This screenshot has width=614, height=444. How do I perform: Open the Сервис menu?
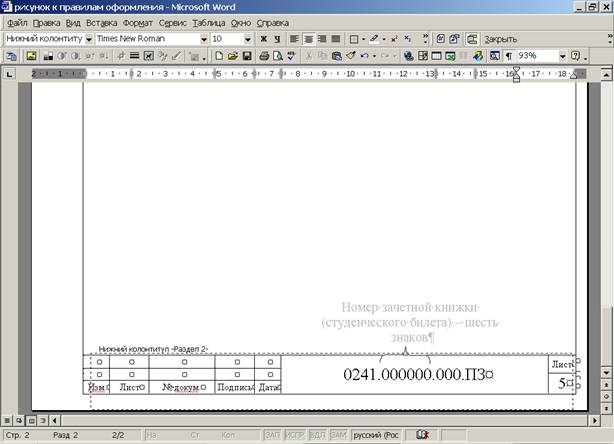pyautogui.click(x=172, y=23)
